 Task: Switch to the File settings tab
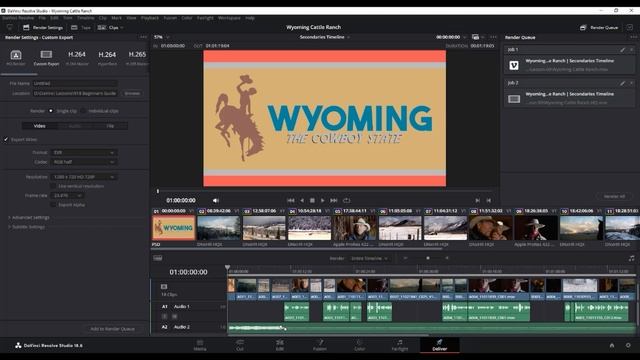tap(110, 126)
